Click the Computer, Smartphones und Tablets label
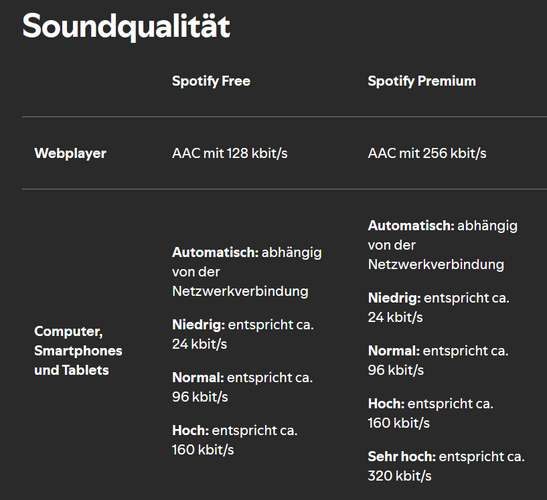Viewport: 547px width, 500px height. tap(78, 351)
